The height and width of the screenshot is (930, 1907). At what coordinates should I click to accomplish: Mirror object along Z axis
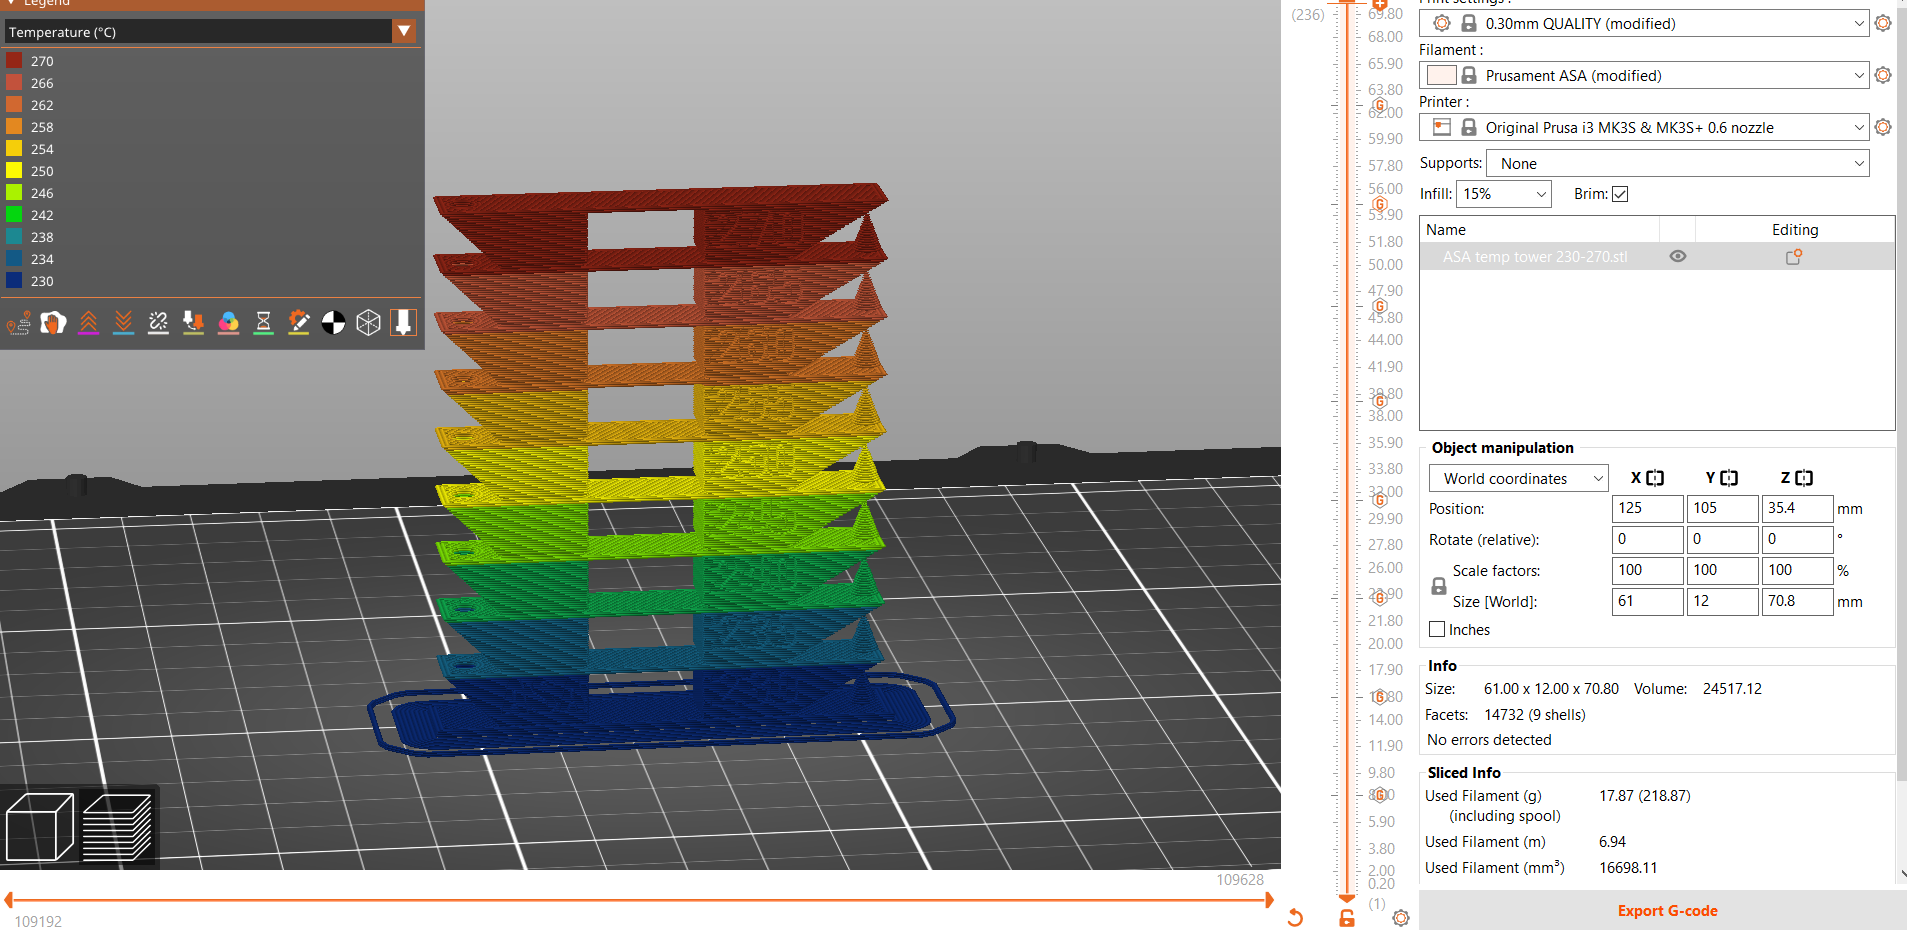pos(1804,478)
